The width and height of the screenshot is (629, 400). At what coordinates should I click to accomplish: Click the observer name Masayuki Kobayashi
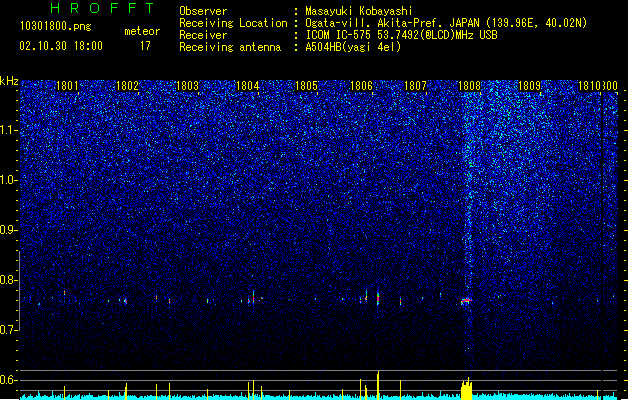[x=359, y=11]
